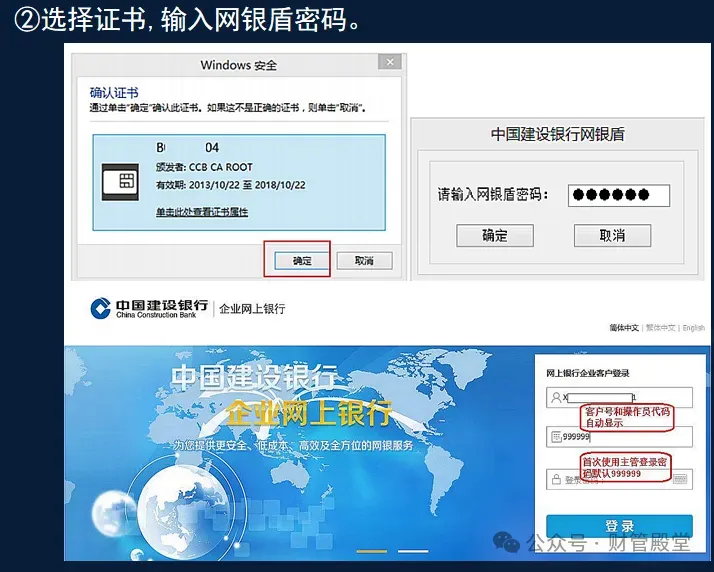The height and width of the screenshot is (572, 714).
Task: Click the lock icon in password field
Action: tap(556, 480)
